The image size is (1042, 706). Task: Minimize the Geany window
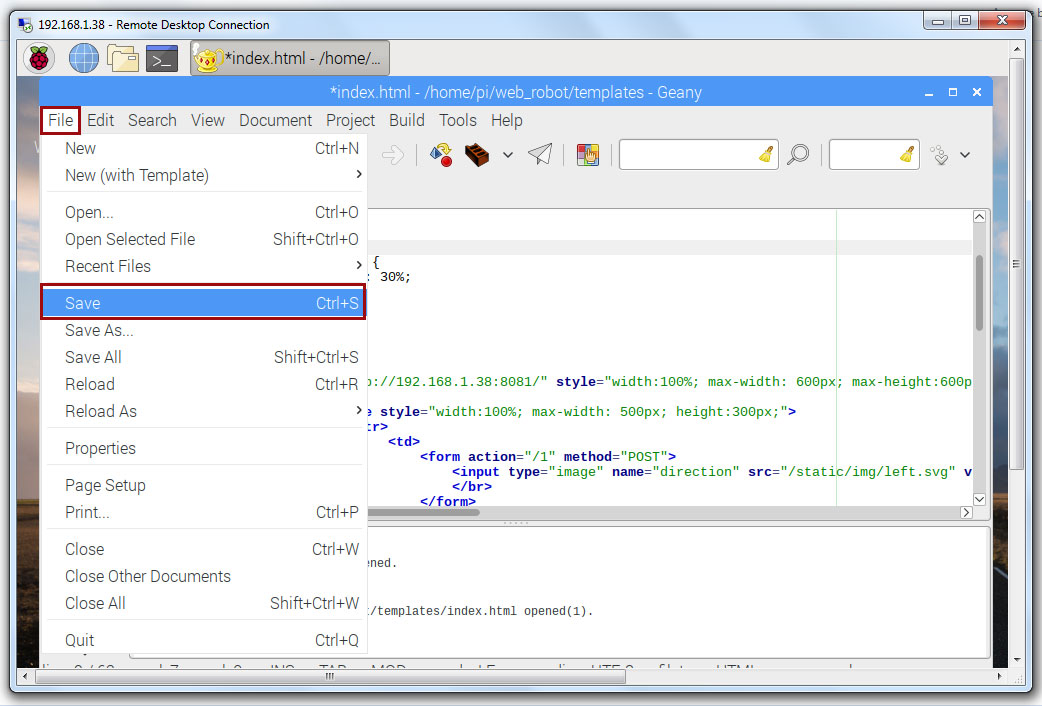[x=928, y=92]
